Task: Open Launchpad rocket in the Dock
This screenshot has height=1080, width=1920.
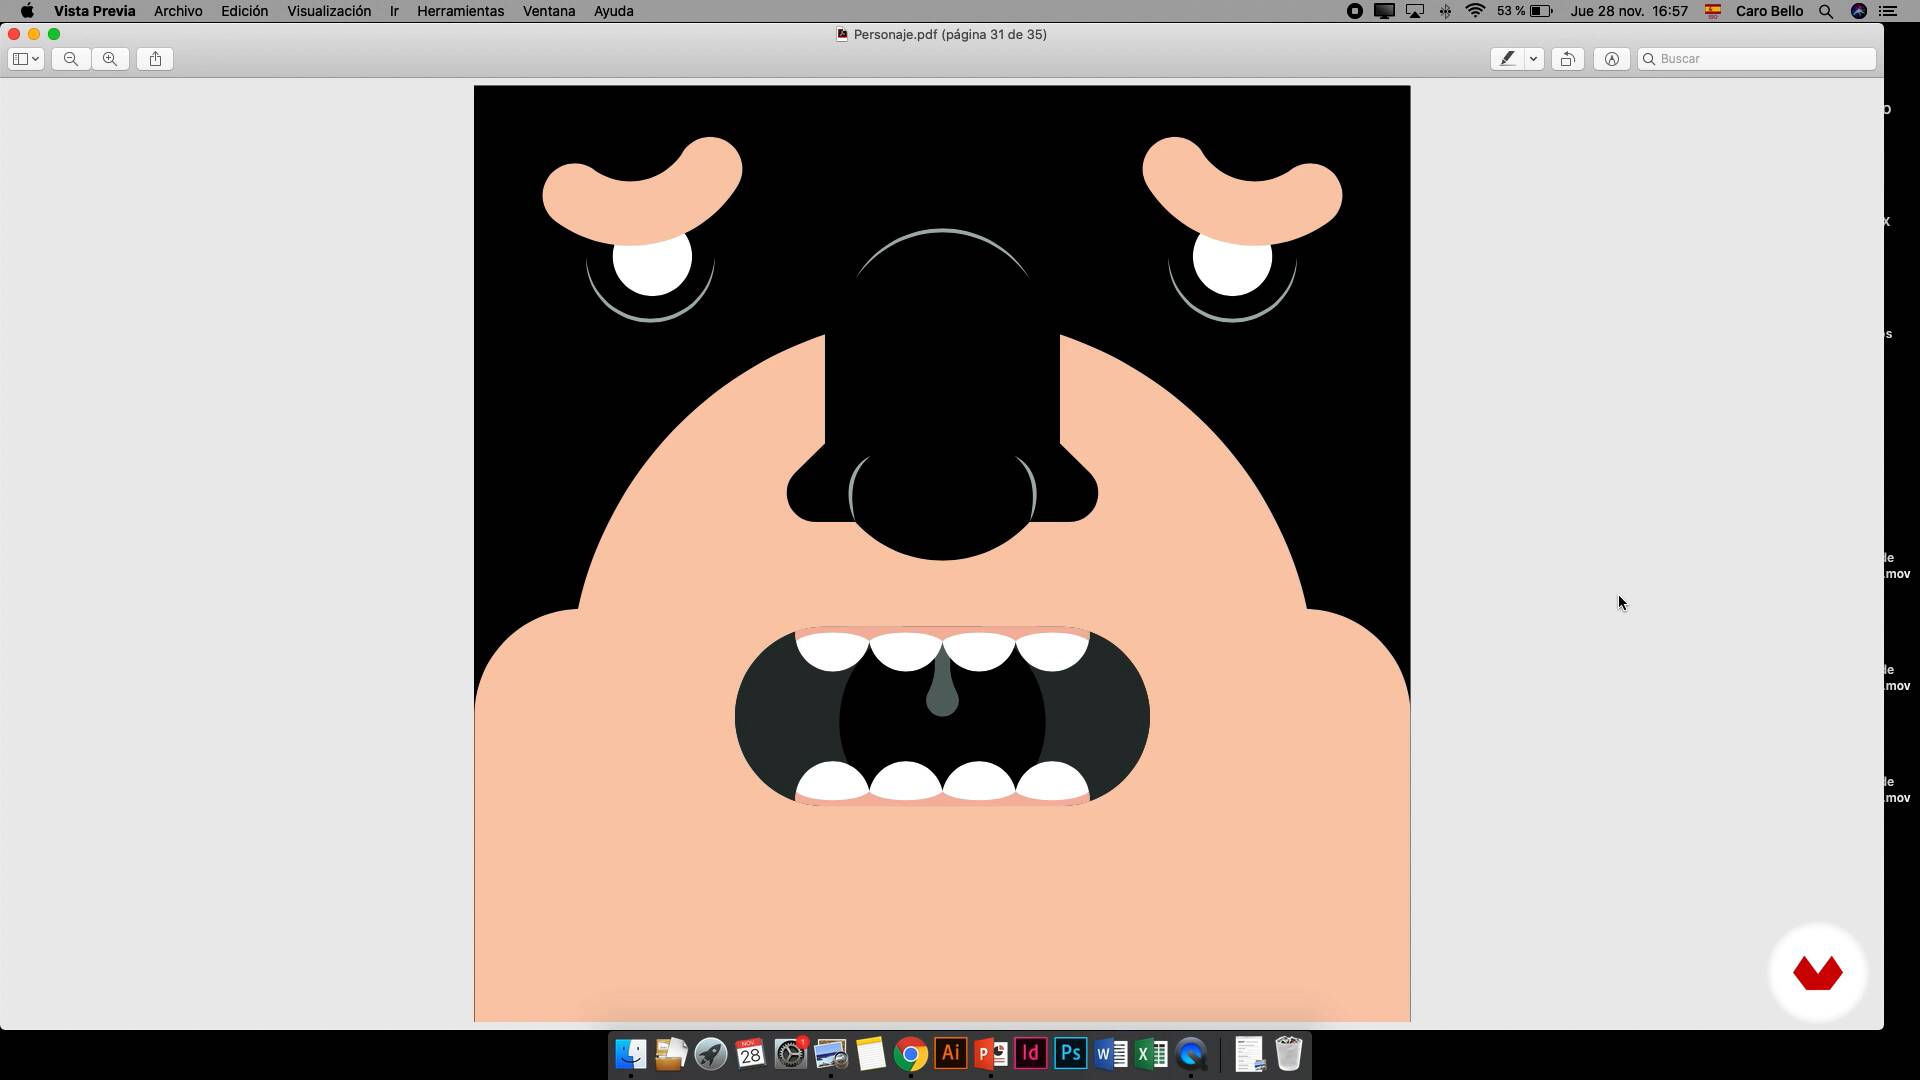Action: [711, 1054]
